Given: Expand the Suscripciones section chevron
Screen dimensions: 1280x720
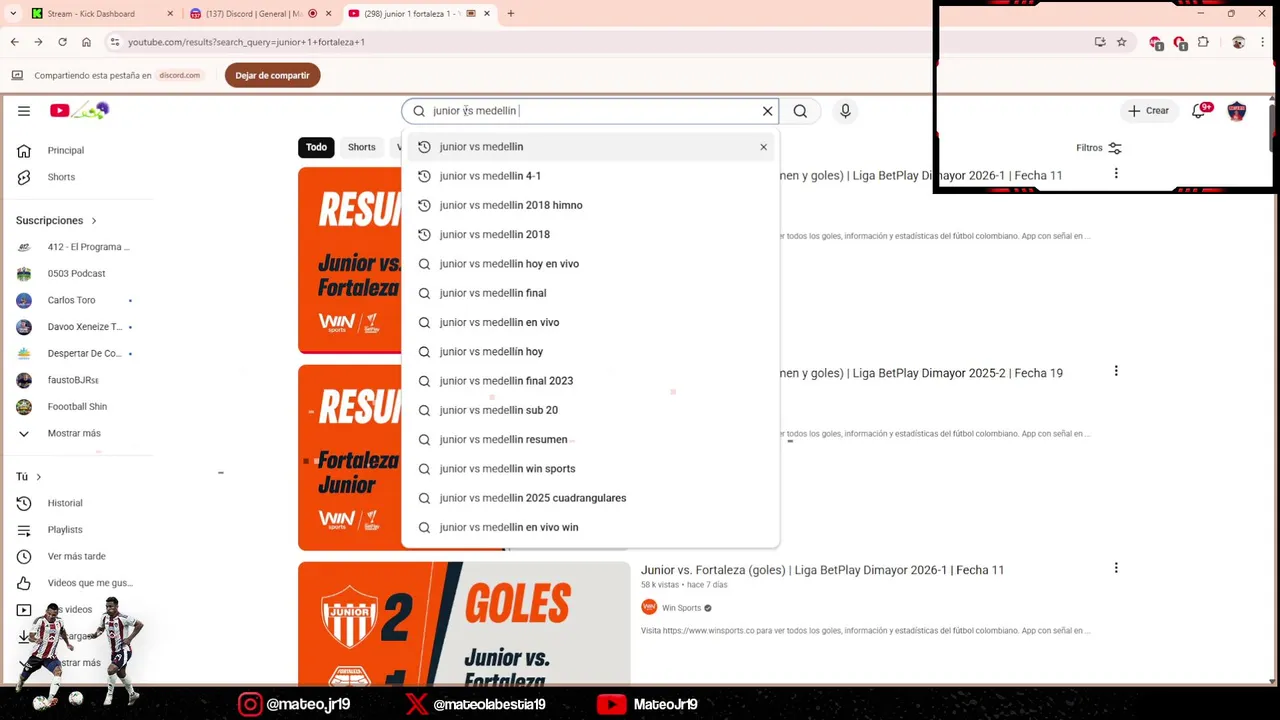Looking at the screenshot, I should tap(94, 220).
